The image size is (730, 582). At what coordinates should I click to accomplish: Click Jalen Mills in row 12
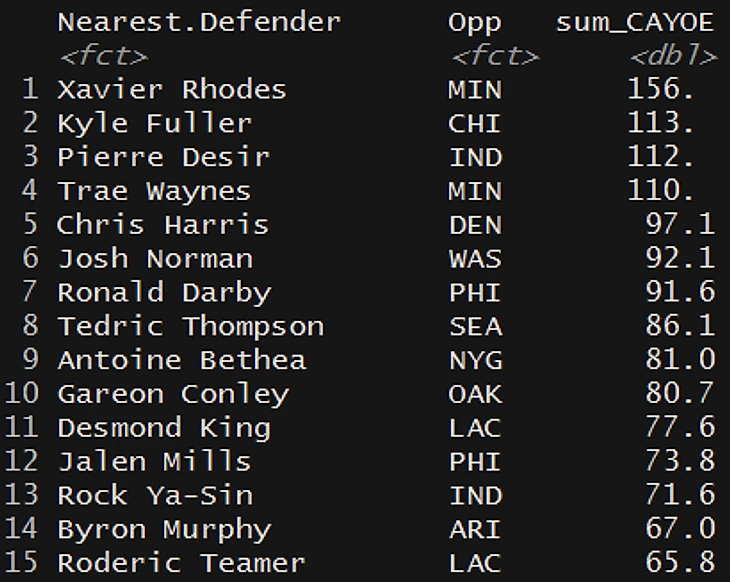(x=154, y=461)
